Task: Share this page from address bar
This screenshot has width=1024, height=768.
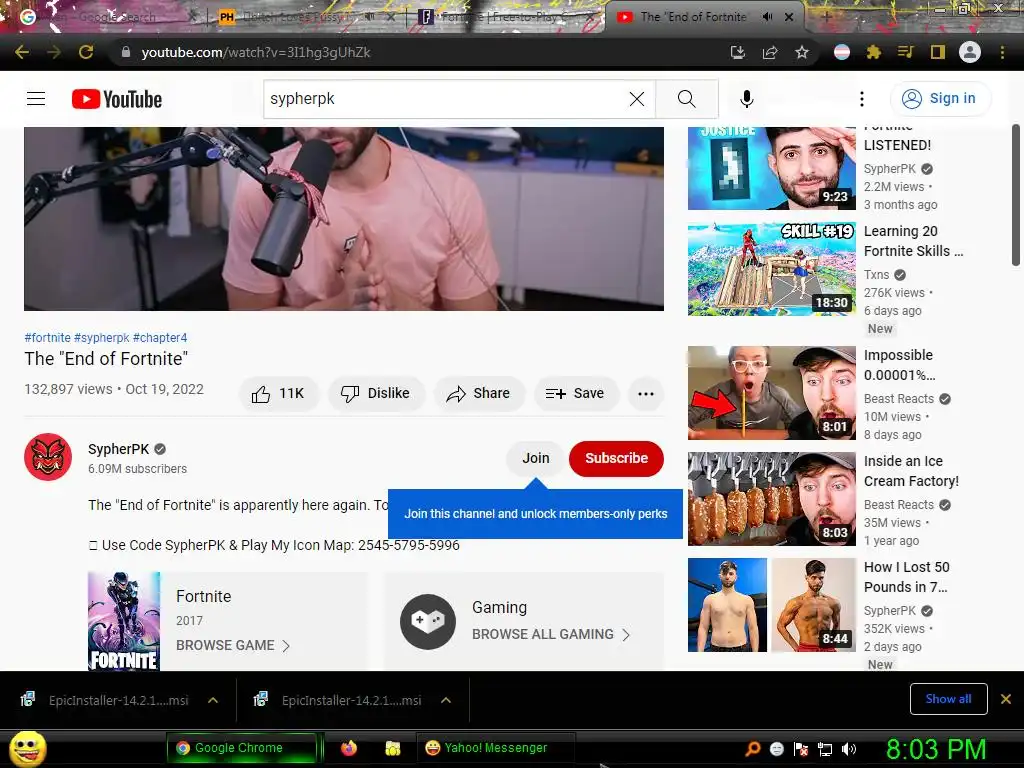Action: (x=770, y=52)
